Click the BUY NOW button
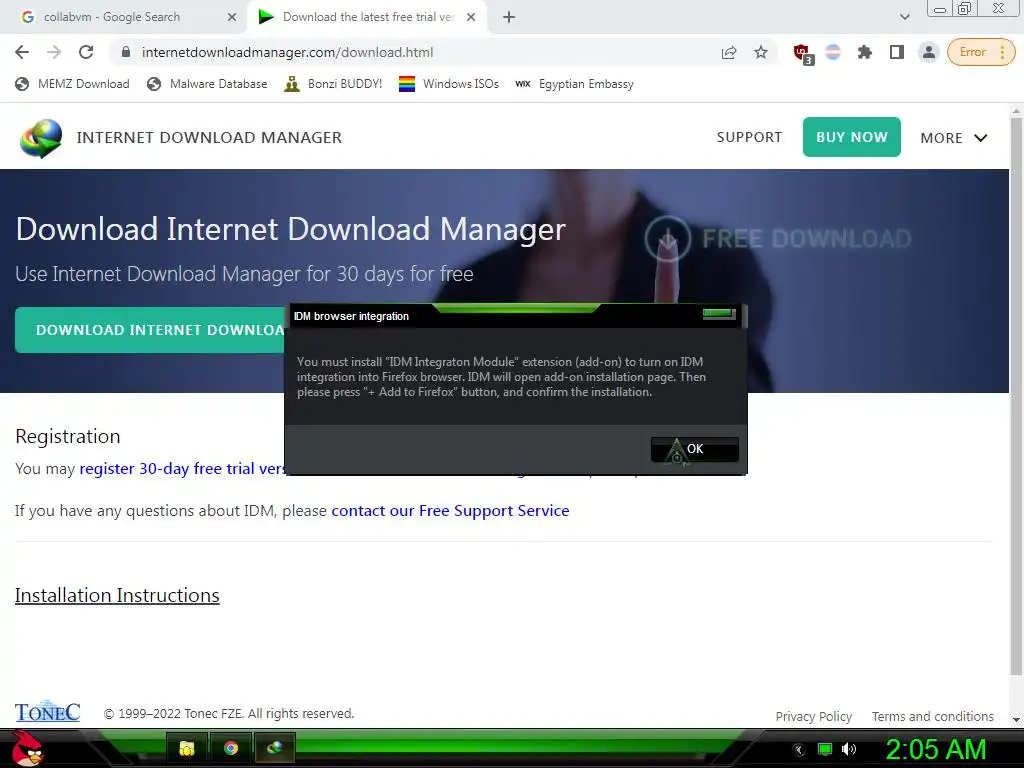1024x768 pixels. pos(852,137)
